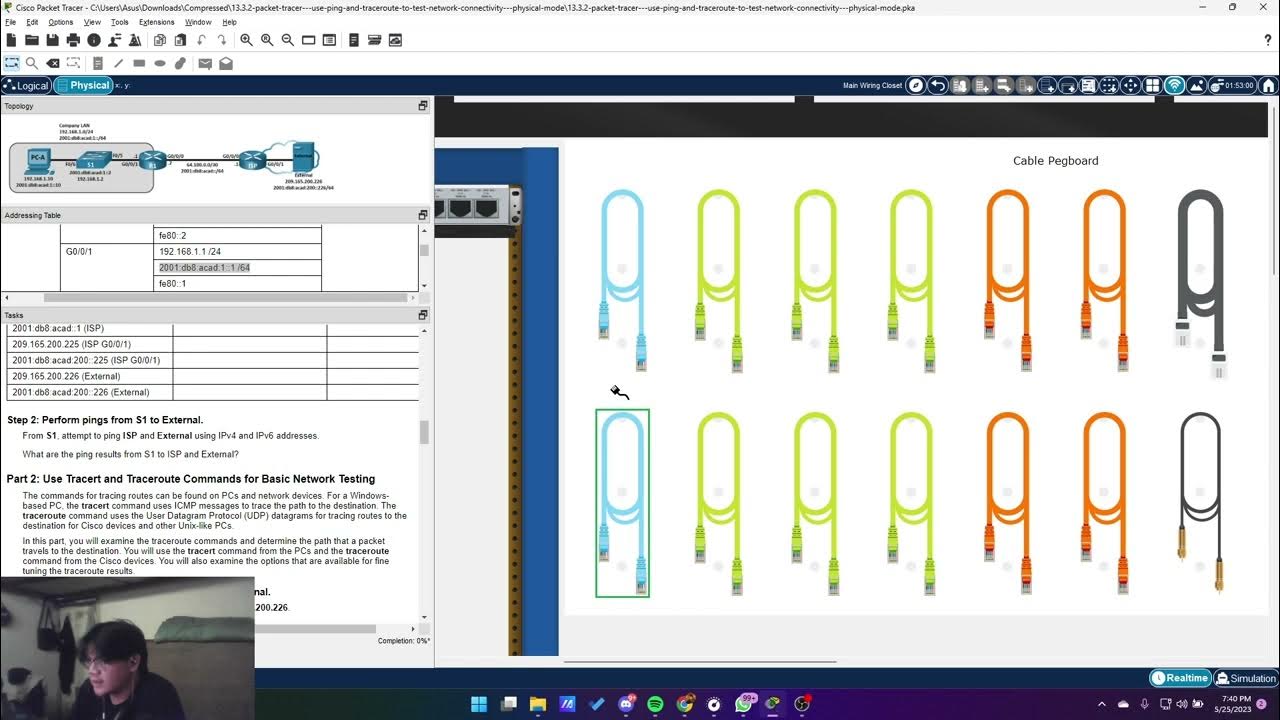This screenshot has height=720, width=1280.
Task: Open Windows Start button
Action: click(478, 704)
